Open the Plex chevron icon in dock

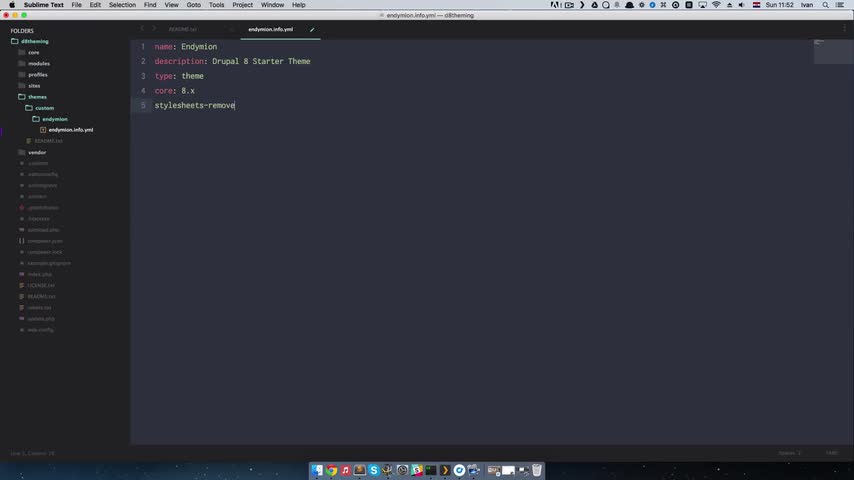tap(445, 470)
